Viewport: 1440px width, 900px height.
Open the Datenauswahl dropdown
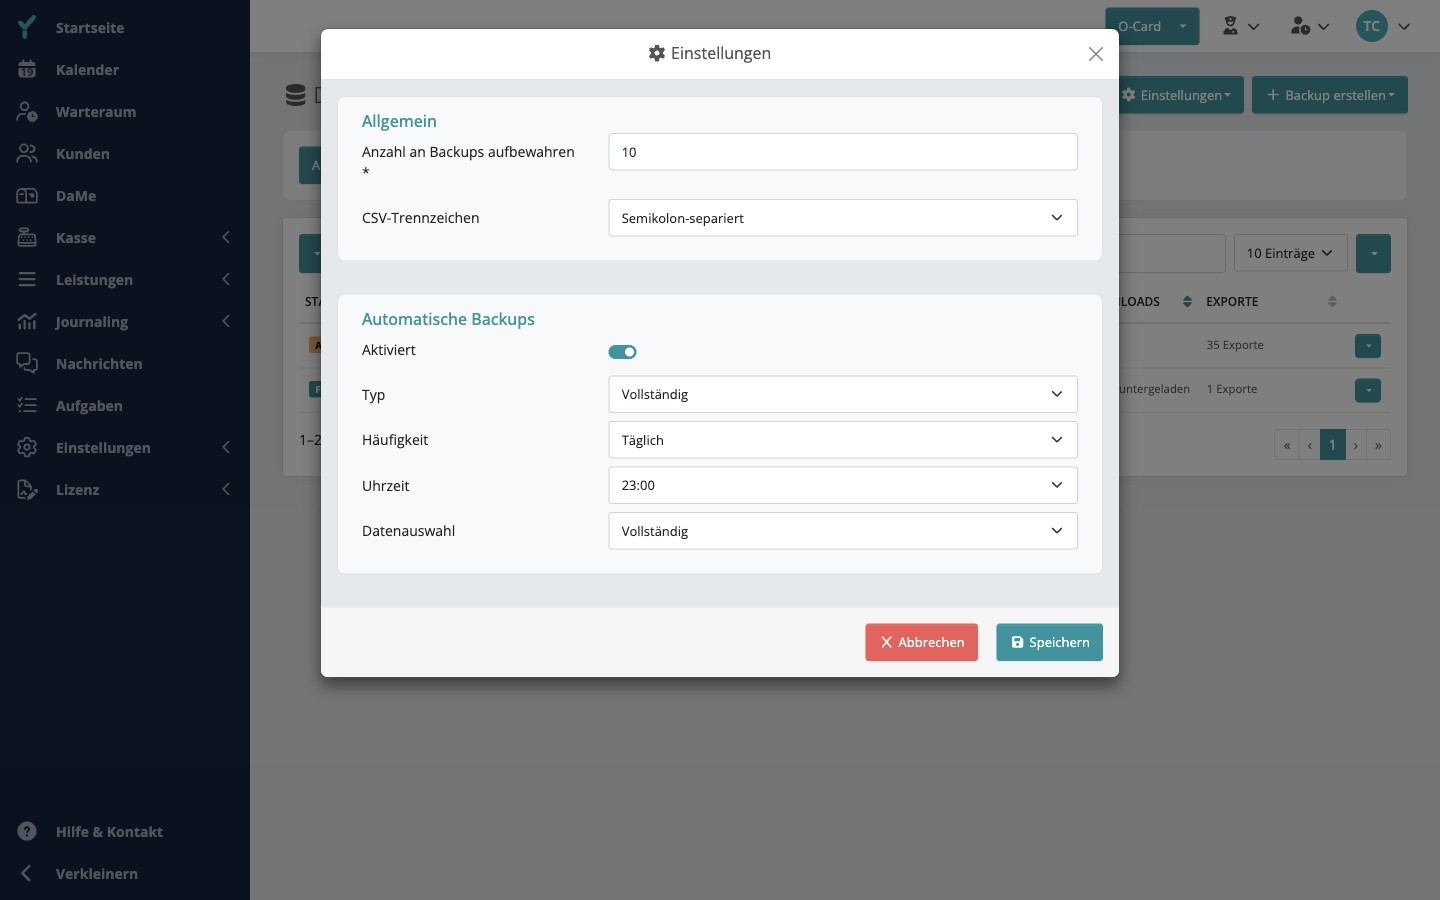[x=843, y=531]
